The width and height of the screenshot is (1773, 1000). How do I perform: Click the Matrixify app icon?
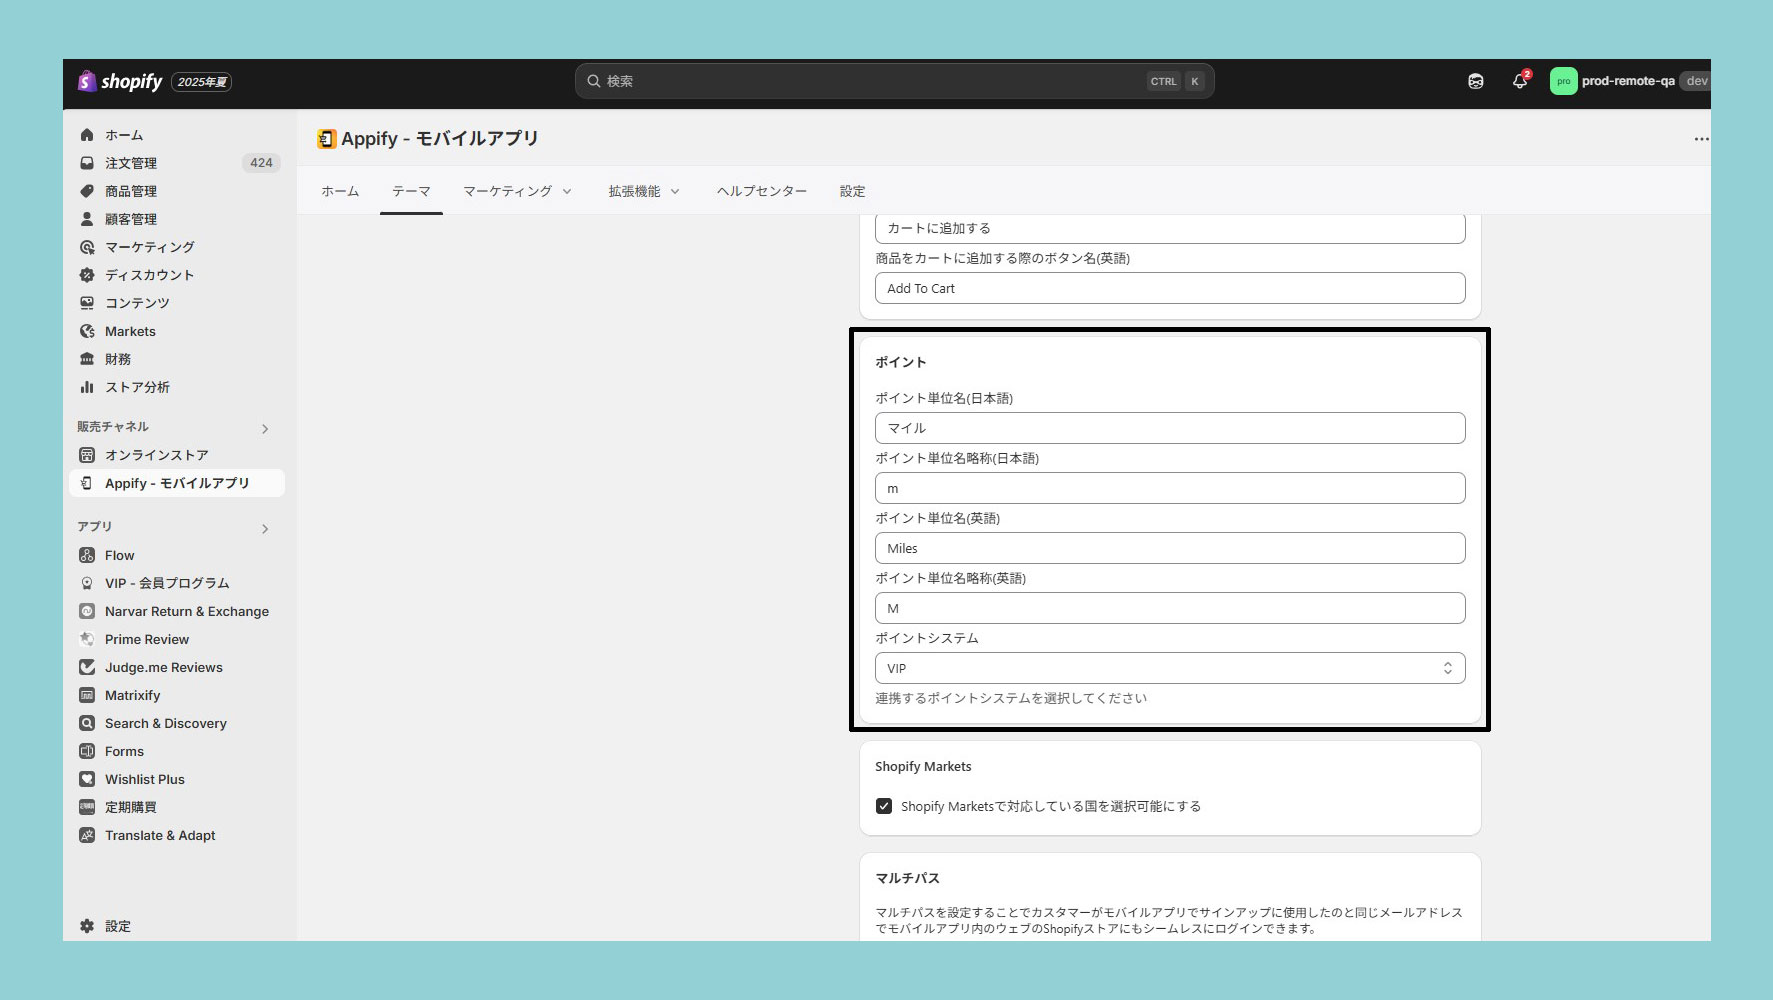pos(87,695)
